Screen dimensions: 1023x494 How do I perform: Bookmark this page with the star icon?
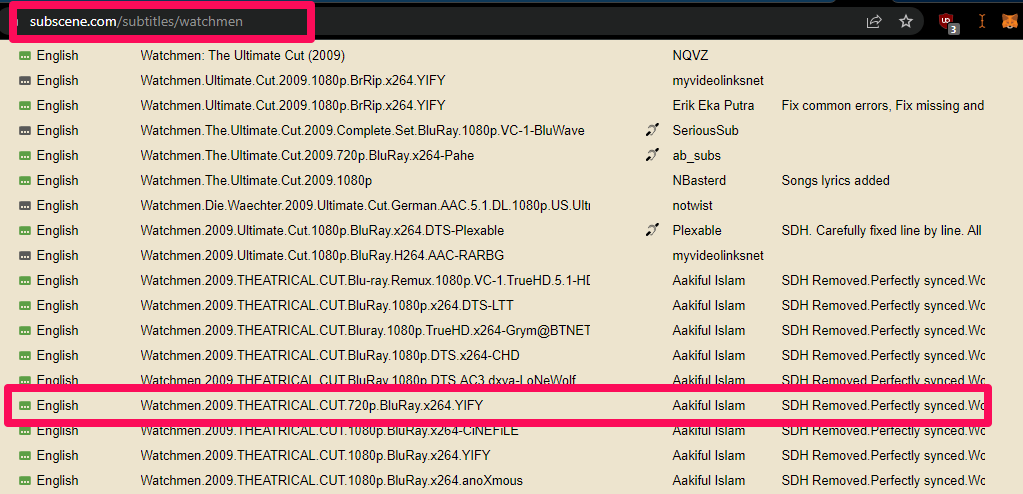(x=906, y=22)
